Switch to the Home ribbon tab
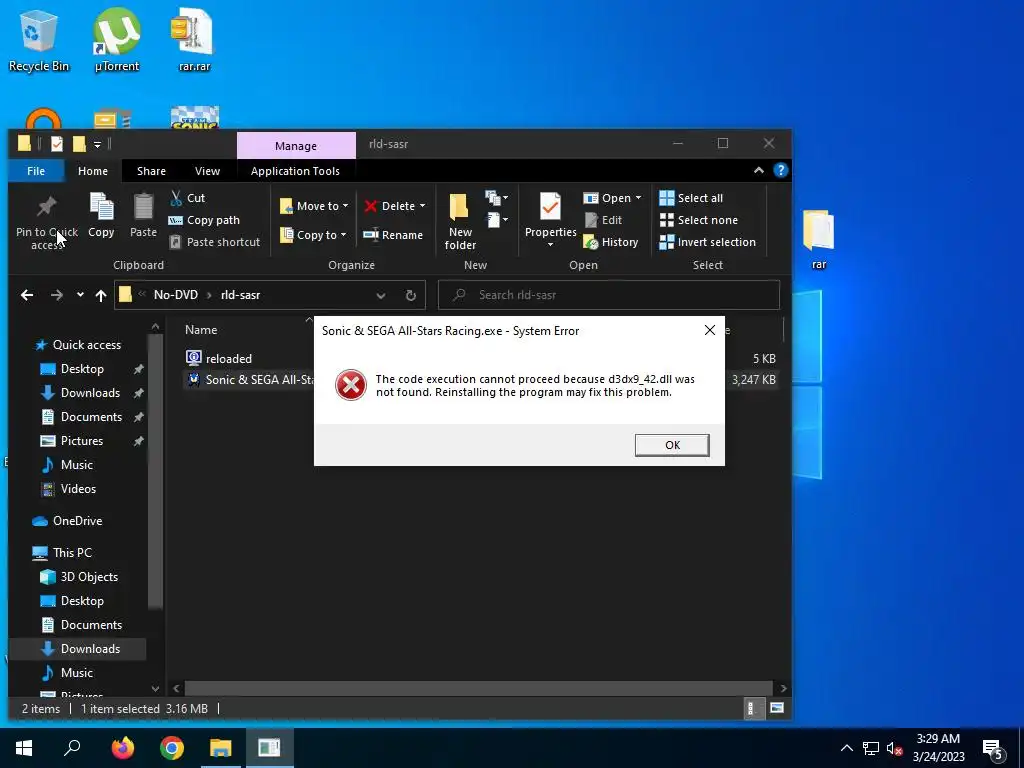 pyautogui.click(x=93, y=171)
